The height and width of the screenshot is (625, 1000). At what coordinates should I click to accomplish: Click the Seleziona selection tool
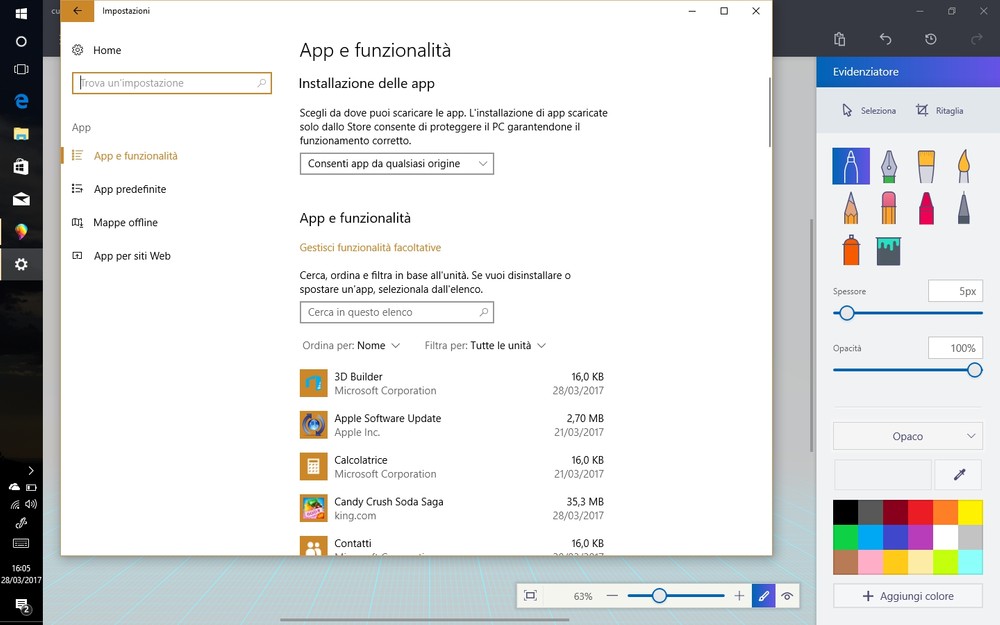click(869, 110)
